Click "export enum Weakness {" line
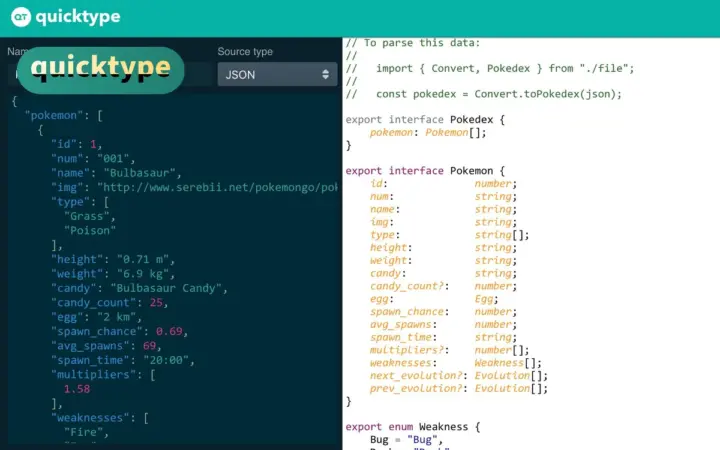Image resolution: width=720 pixels, height=450 pixels. coord(413,427)
